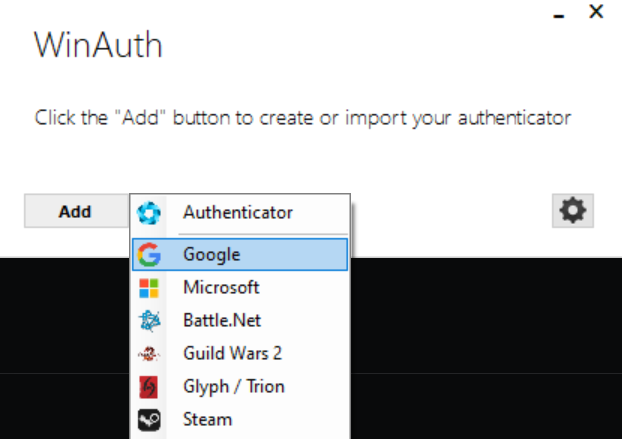The height and width of the screenshot is (439, 622).
Task: Open settings with the gear icon
Action: tap(573, 210)
